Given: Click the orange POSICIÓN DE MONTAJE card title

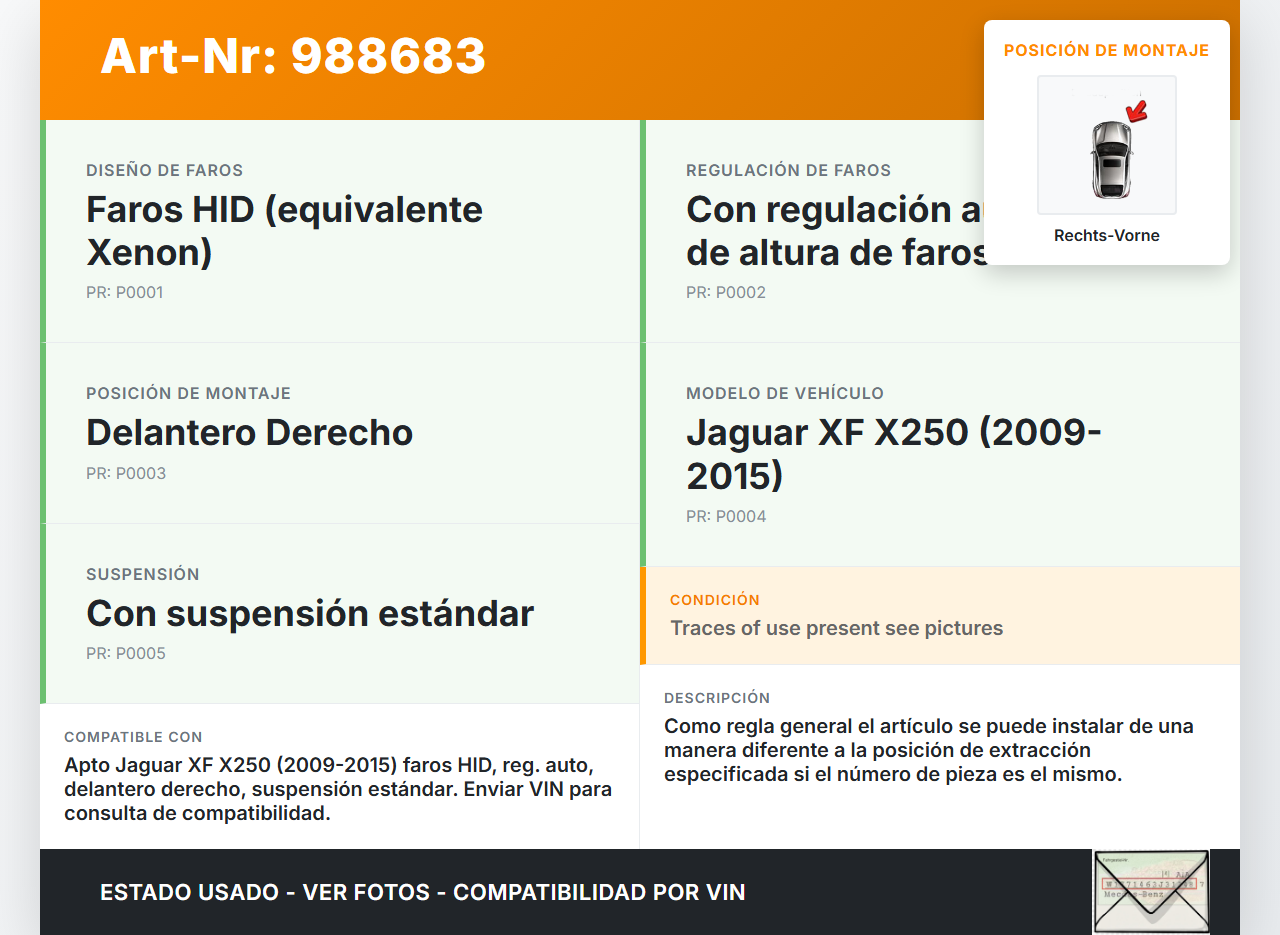Looking at the screenshot, I should [x=1106, y=50].
